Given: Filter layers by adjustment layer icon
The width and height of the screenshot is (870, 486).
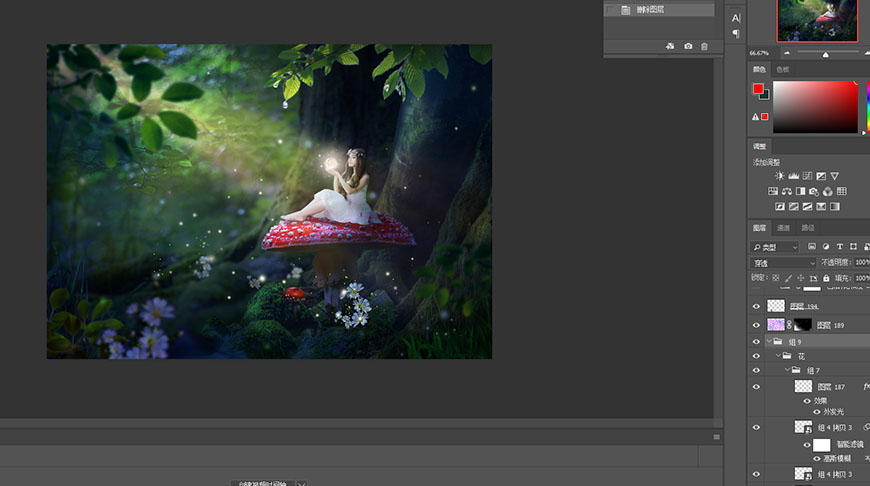Looking at the screenshot, I should pyautogui.click(x=826, y=246).
